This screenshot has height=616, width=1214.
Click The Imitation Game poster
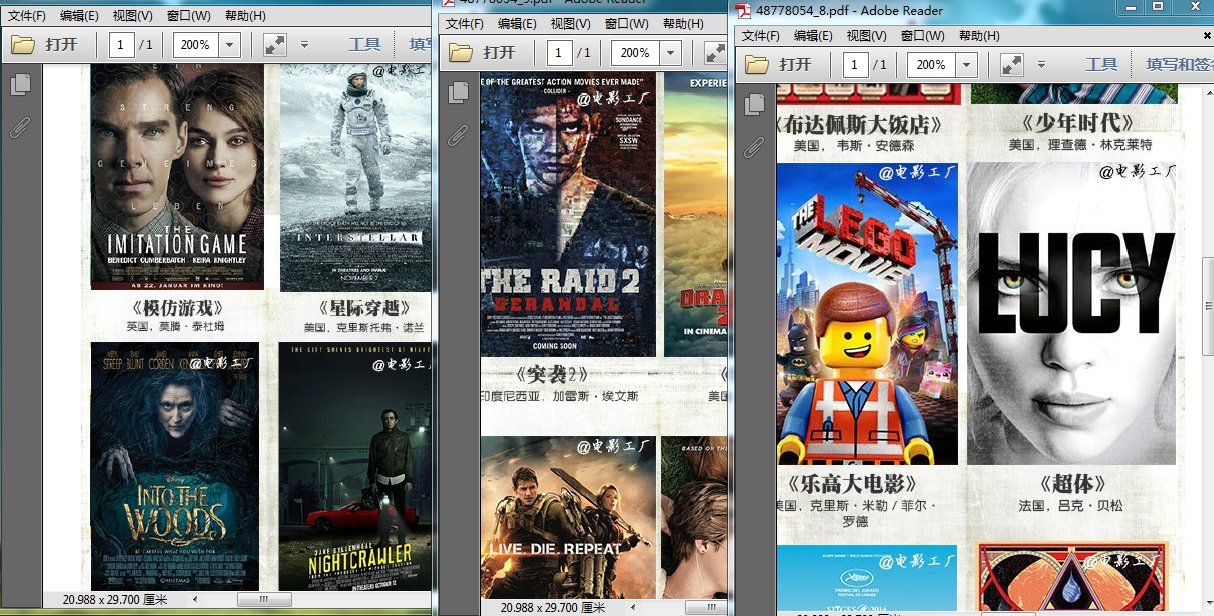(177, 176)
